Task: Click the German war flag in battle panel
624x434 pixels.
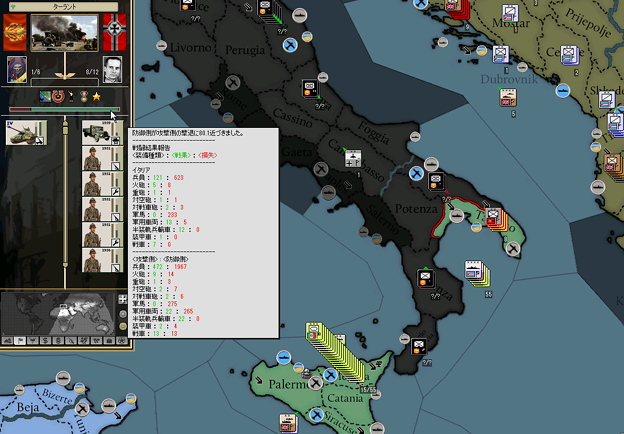Action: pos(115,32)
